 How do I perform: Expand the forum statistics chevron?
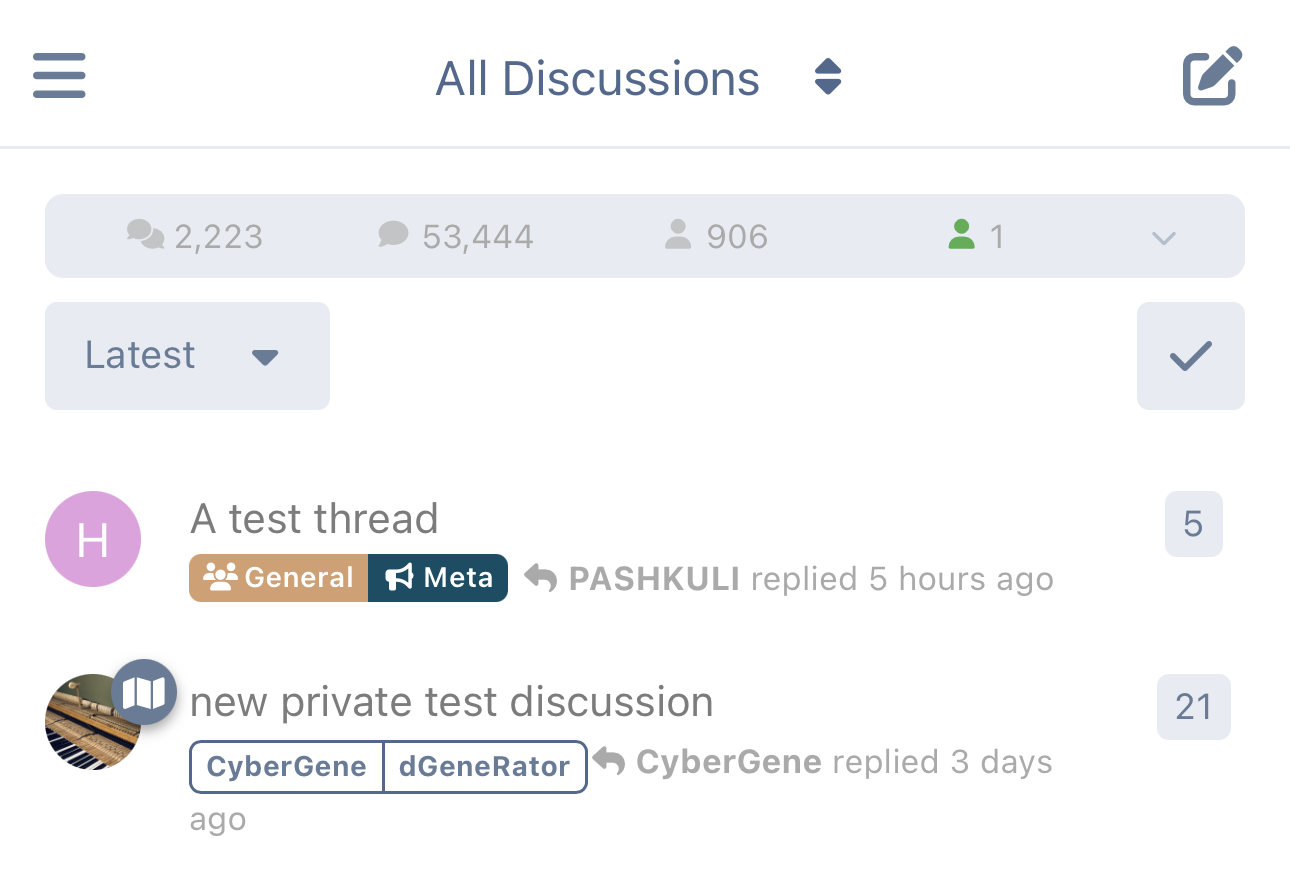tap(1163, 238)
